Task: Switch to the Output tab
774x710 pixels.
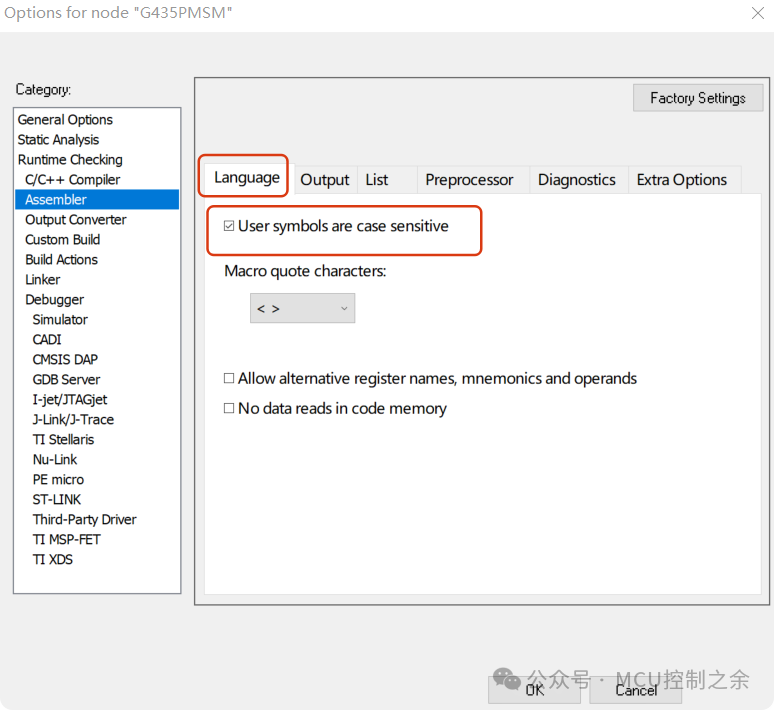Action: 324,180
